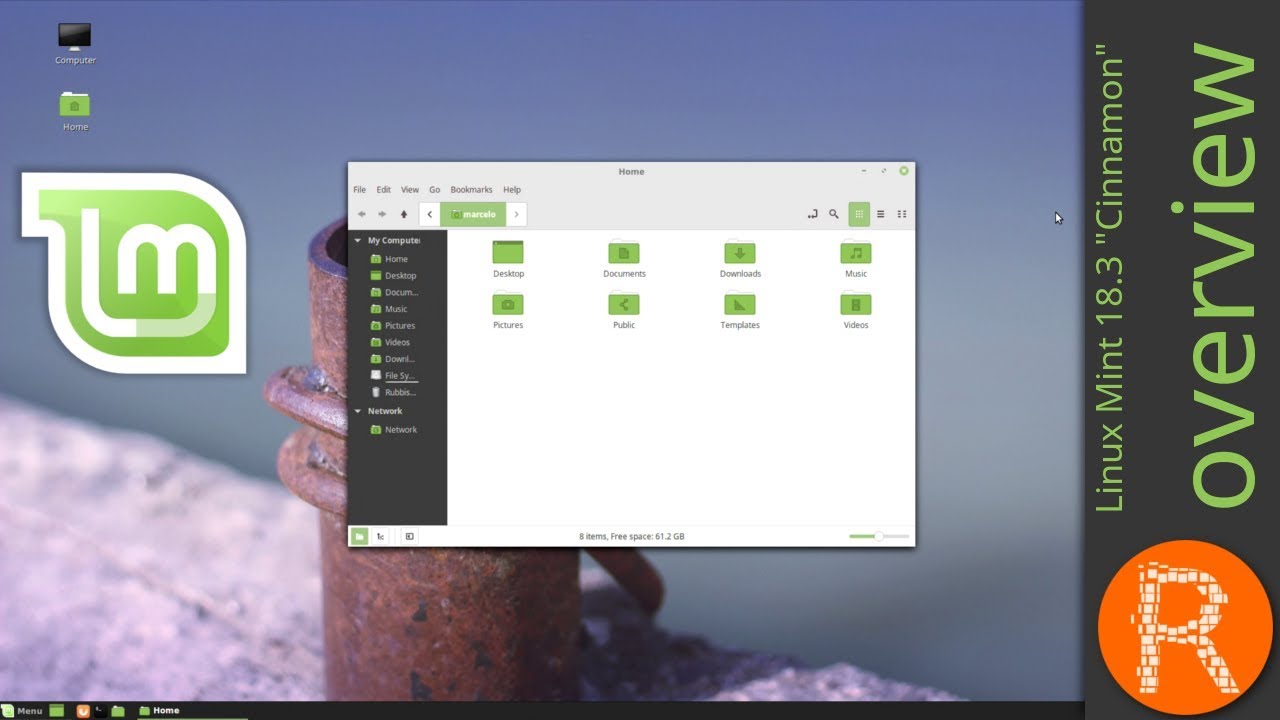This screenshot has height=720, width=1280.
Task: Select the Documents folder icon
Action: (624, 252)
